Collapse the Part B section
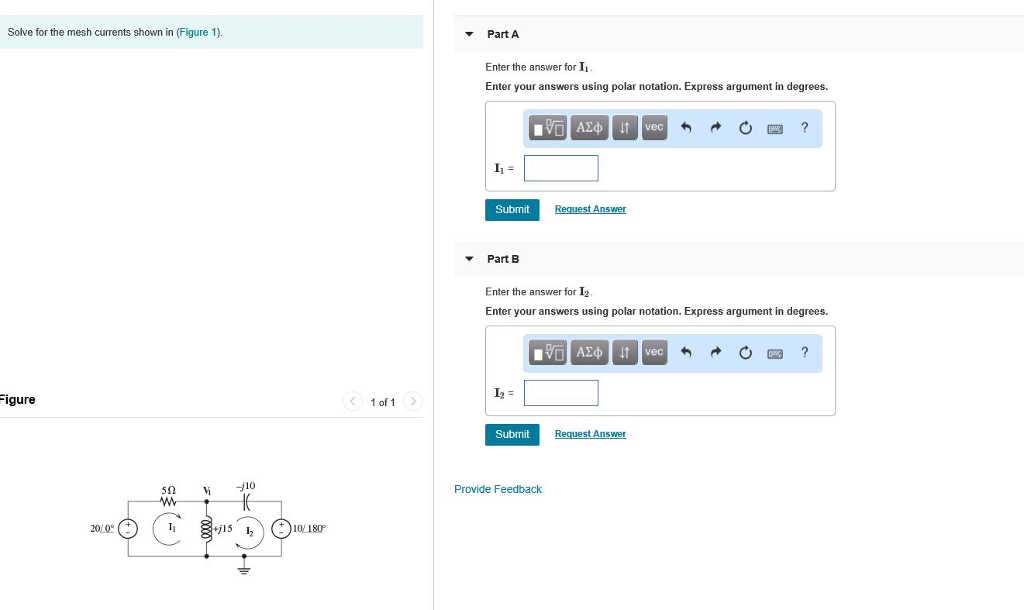This screenshot has width=1024, height=610. [x=468, y=258]
